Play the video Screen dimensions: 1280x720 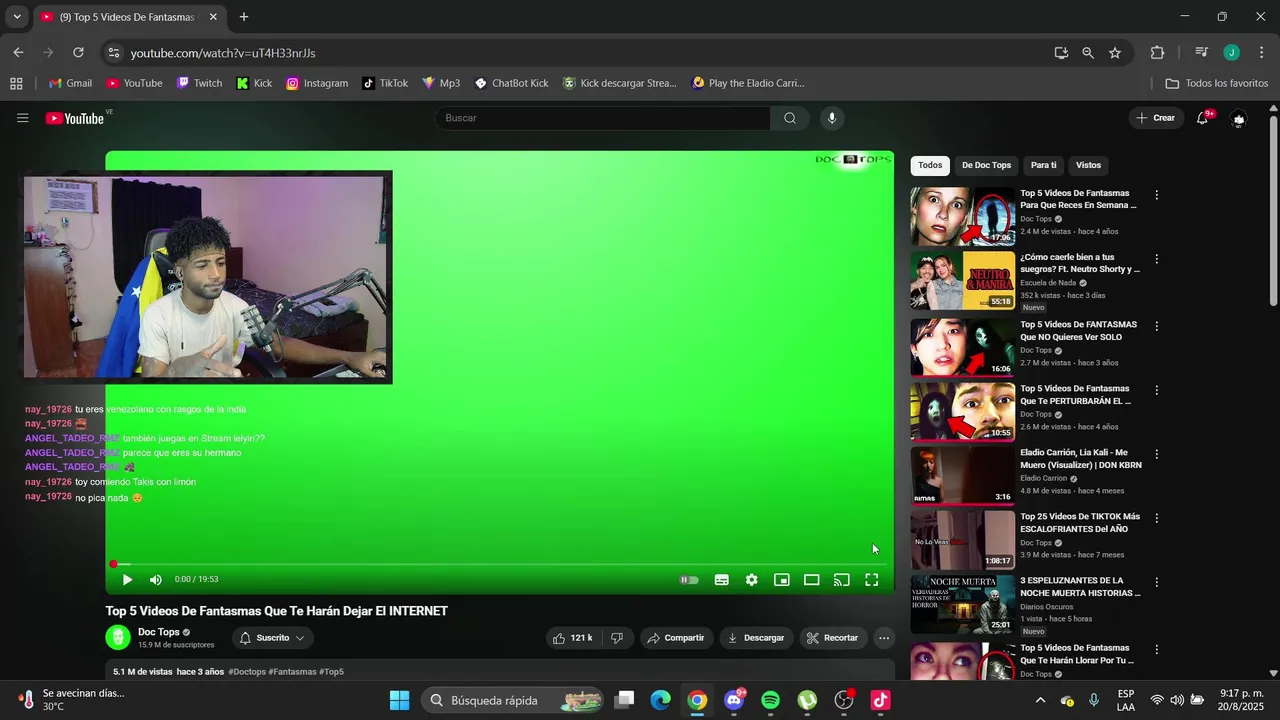127,579
